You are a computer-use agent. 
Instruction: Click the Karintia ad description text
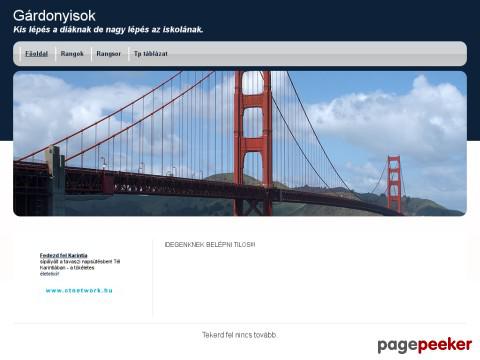pos(80,268)
